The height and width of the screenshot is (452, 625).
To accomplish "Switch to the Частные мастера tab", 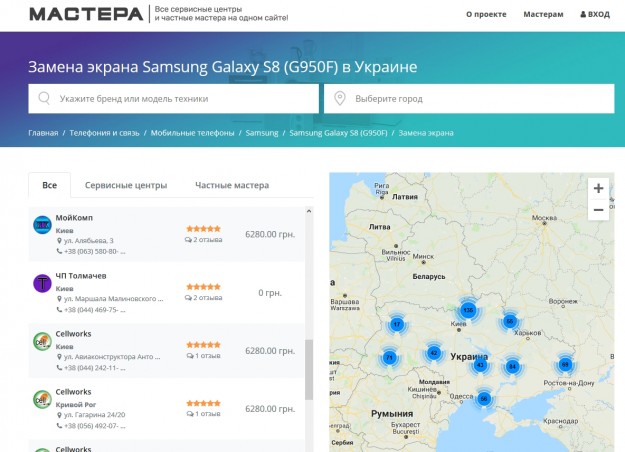I will [232, 185].
